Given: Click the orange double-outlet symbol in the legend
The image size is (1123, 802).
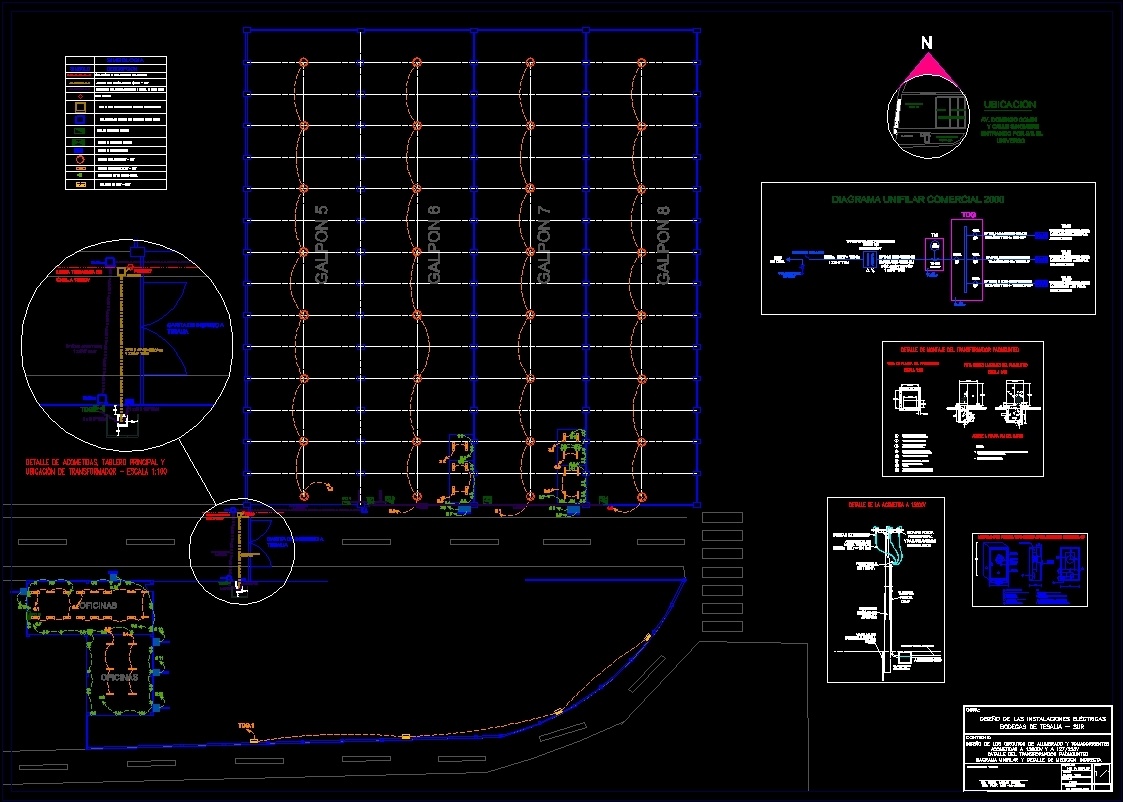Looking at the screenshot, I should [80, 168].
